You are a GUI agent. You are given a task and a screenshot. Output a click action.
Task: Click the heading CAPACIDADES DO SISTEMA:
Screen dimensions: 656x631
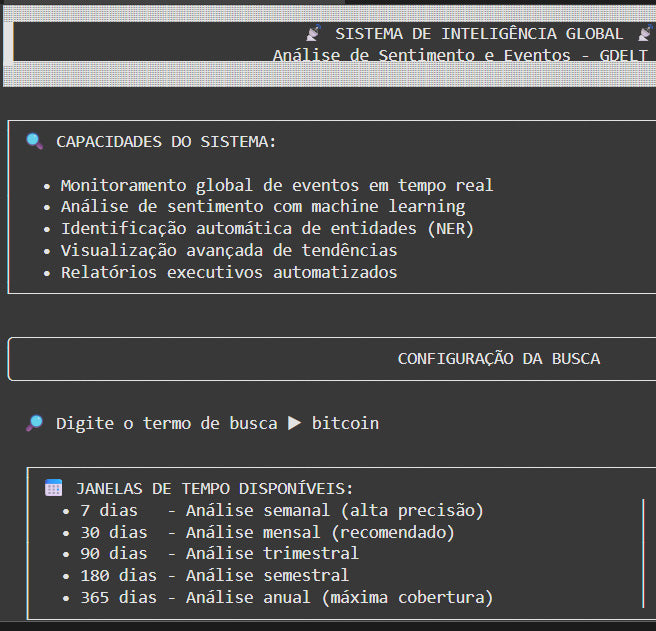coord(167,141)
